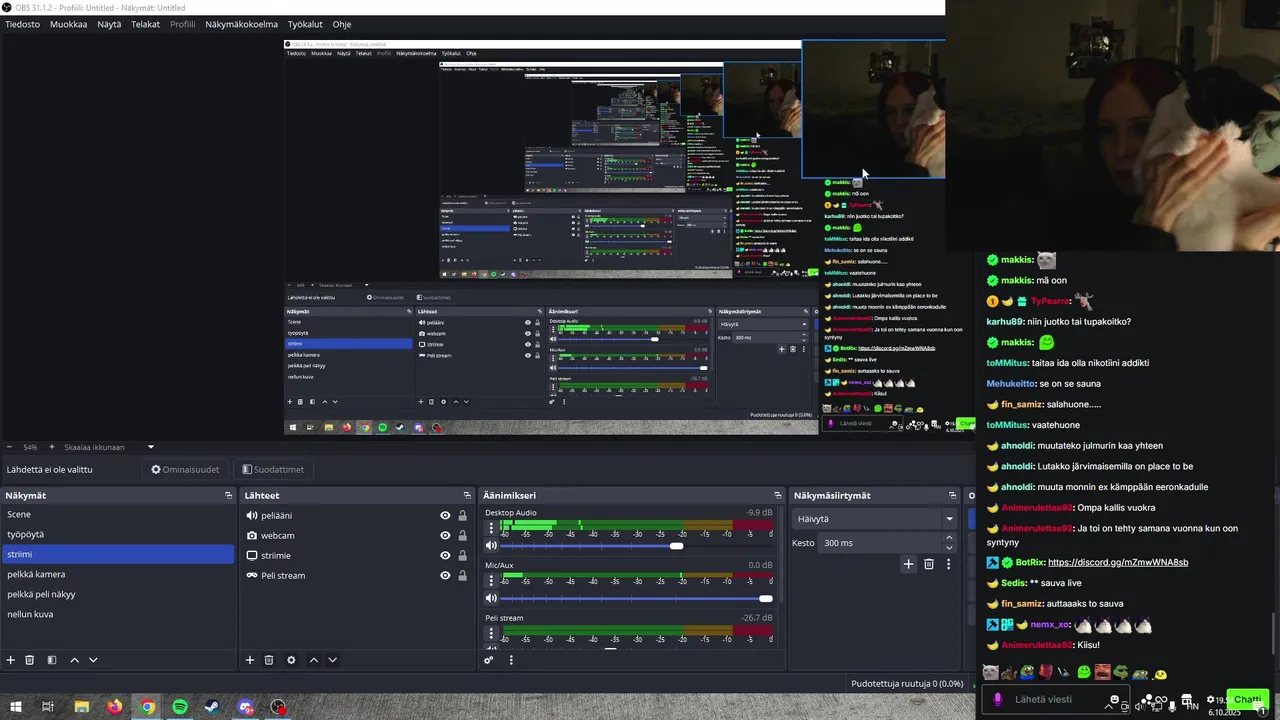Increase Kesto duration with up arrow
Image resolution: width=1280 pixels, height=720 pixels.
coord(949,538)
